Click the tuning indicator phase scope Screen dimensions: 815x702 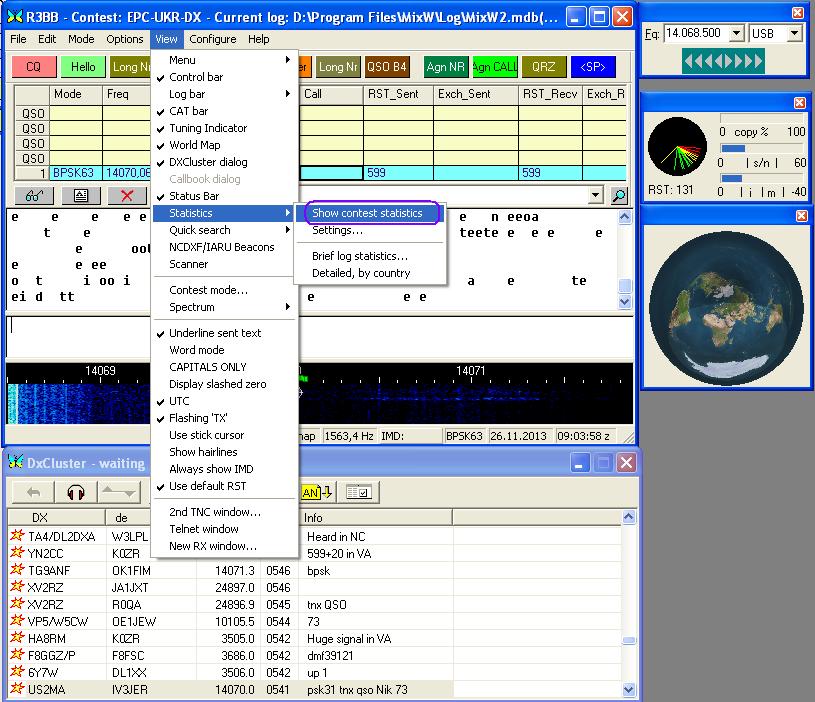[x=677, y=147]
